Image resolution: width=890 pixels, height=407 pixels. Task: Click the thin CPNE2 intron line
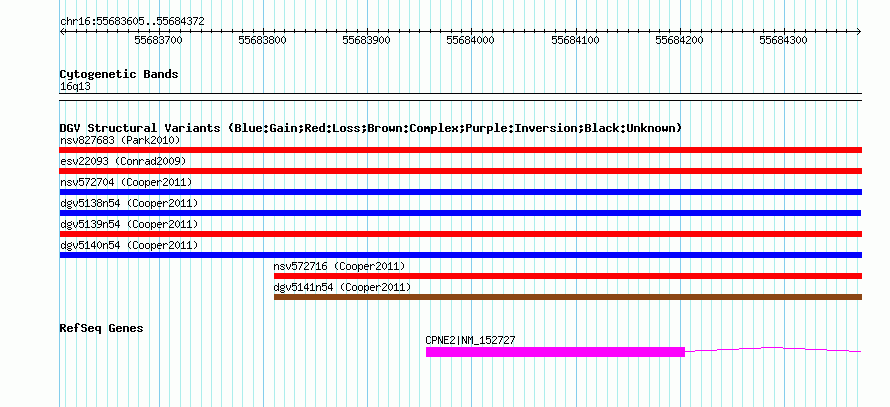point(773,350)
